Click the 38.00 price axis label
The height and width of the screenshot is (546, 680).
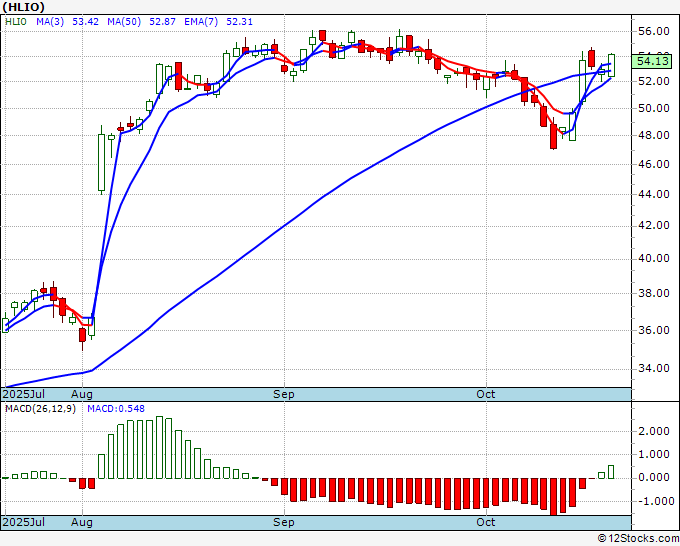click(x=653, y=294)
